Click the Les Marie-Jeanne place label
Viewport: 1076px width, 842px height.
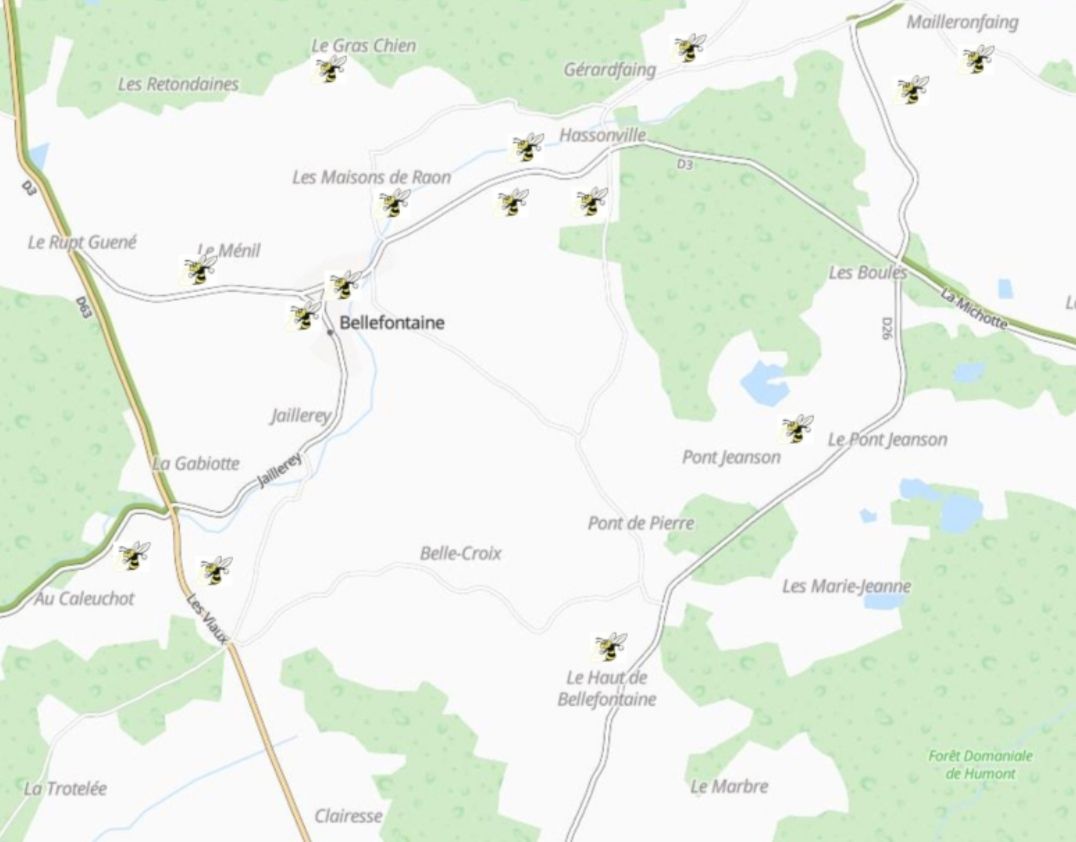pyautogui.click(x=847, y=586)
